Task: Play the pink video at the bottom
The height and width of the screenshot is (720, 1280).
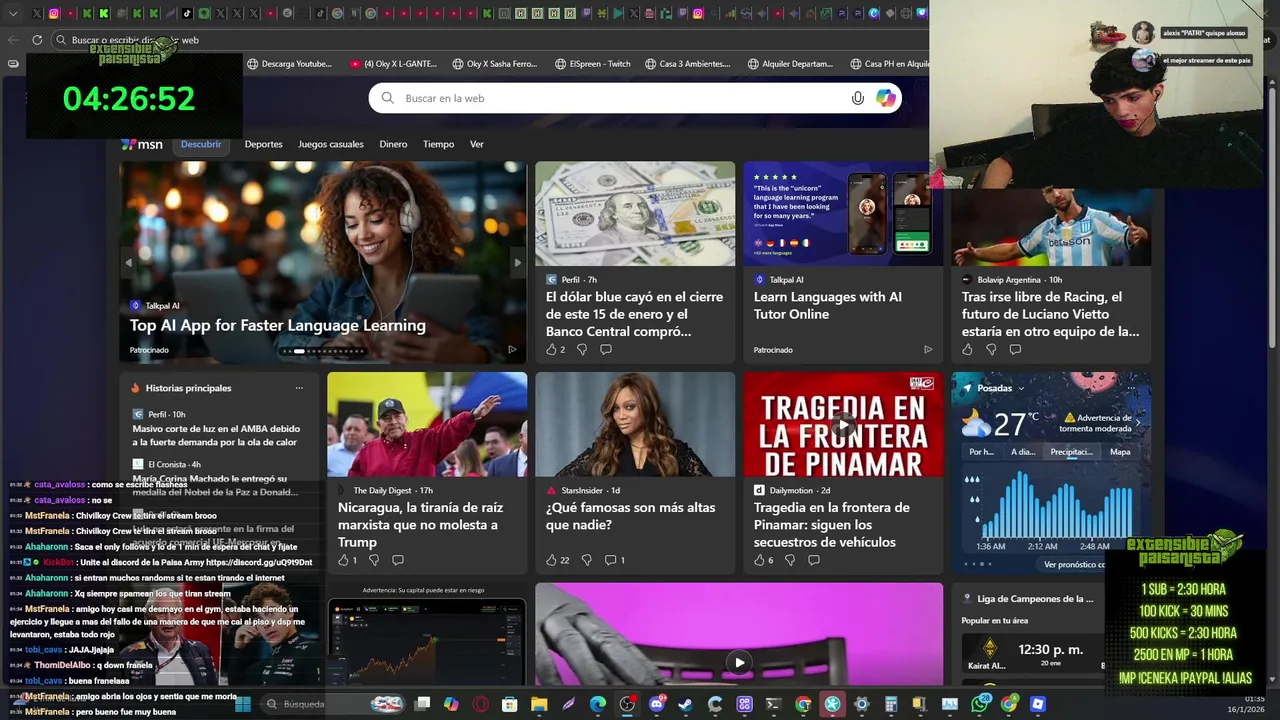Action: pos(739,662)
